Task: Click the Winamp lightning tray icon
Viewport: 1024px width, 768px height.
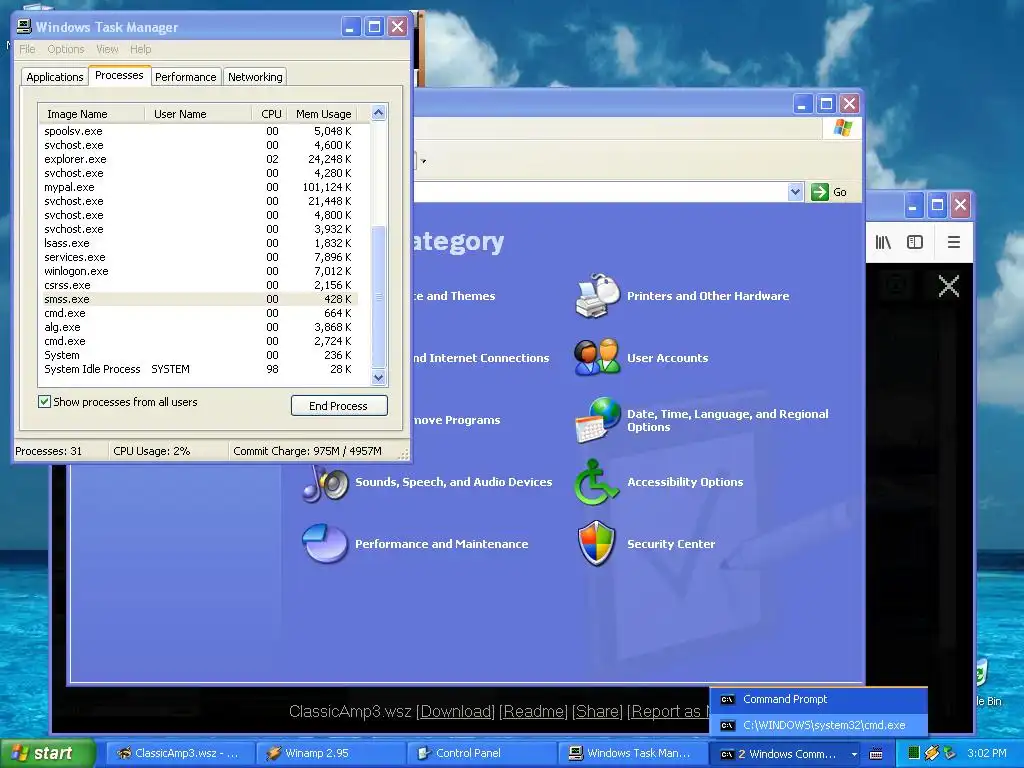Action: [x=931, y=753]
